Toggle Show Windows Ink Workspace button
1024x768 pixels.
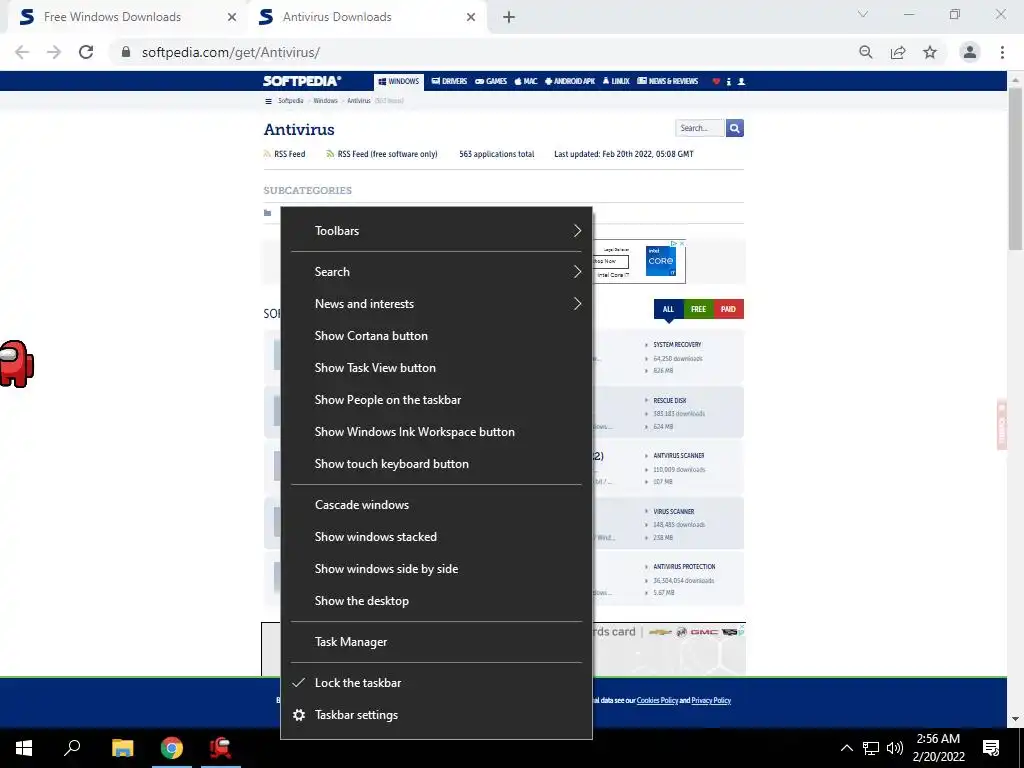tap(436, 432)
